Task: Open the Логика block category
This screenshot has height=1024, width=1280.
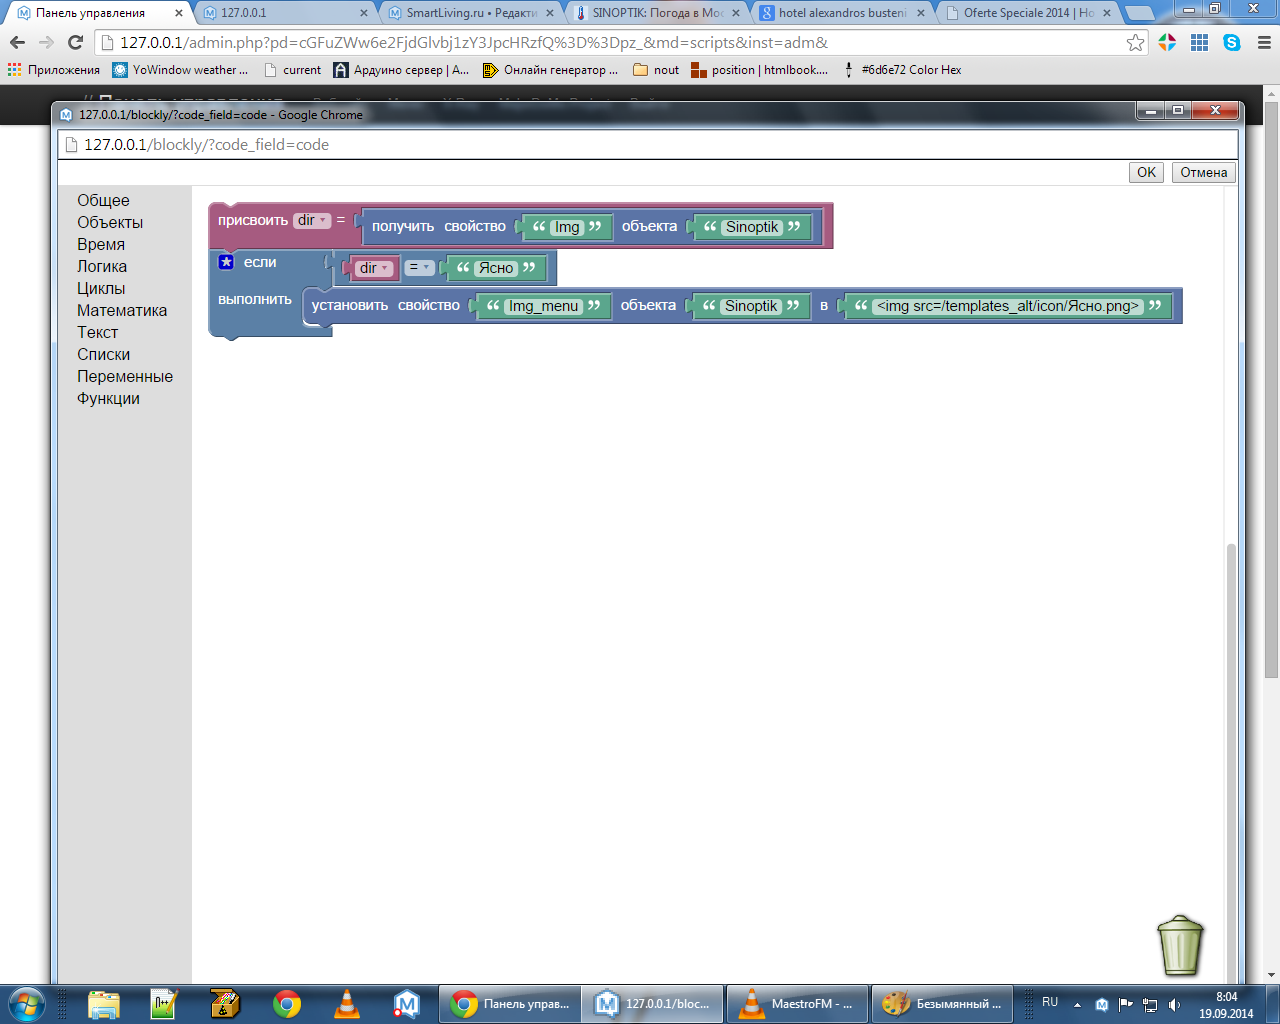Action: pos(102,267)
